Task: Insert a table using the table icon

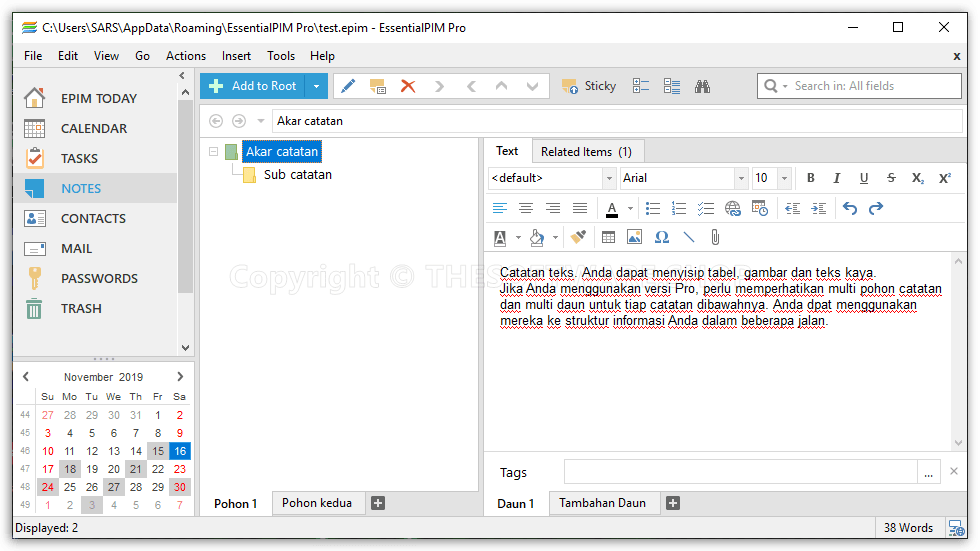Action: [x=608, y=237]
